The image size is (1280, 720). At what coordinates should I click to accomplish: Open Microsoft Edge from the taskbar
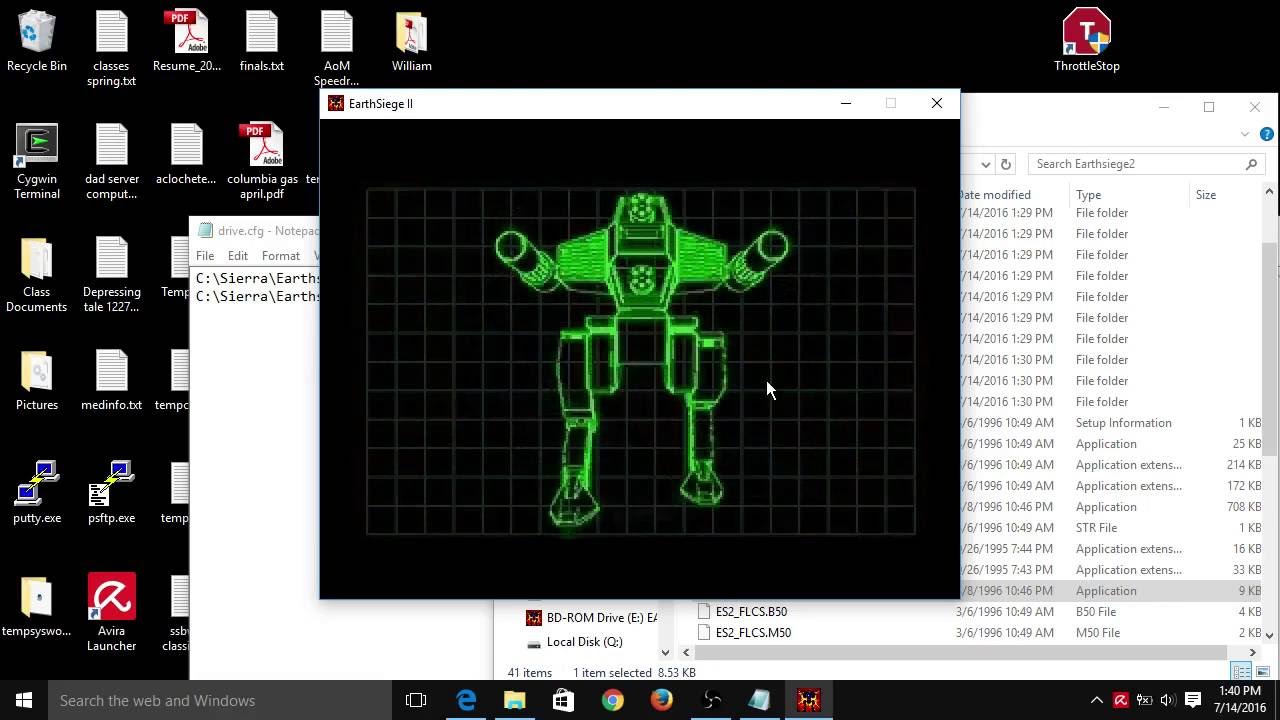(466, 700)
